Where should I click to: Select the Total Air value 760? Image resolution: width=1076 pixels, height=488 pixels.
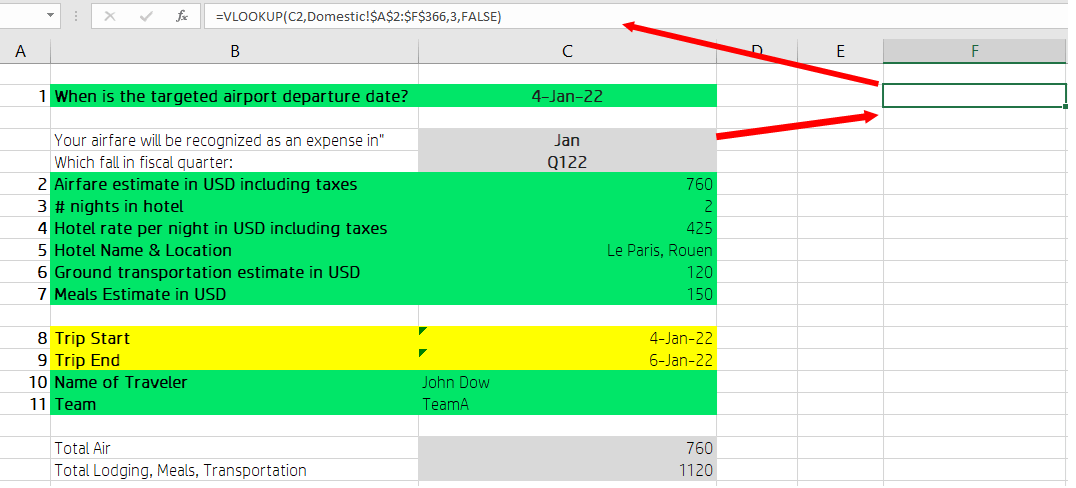(x=568, y=448)
